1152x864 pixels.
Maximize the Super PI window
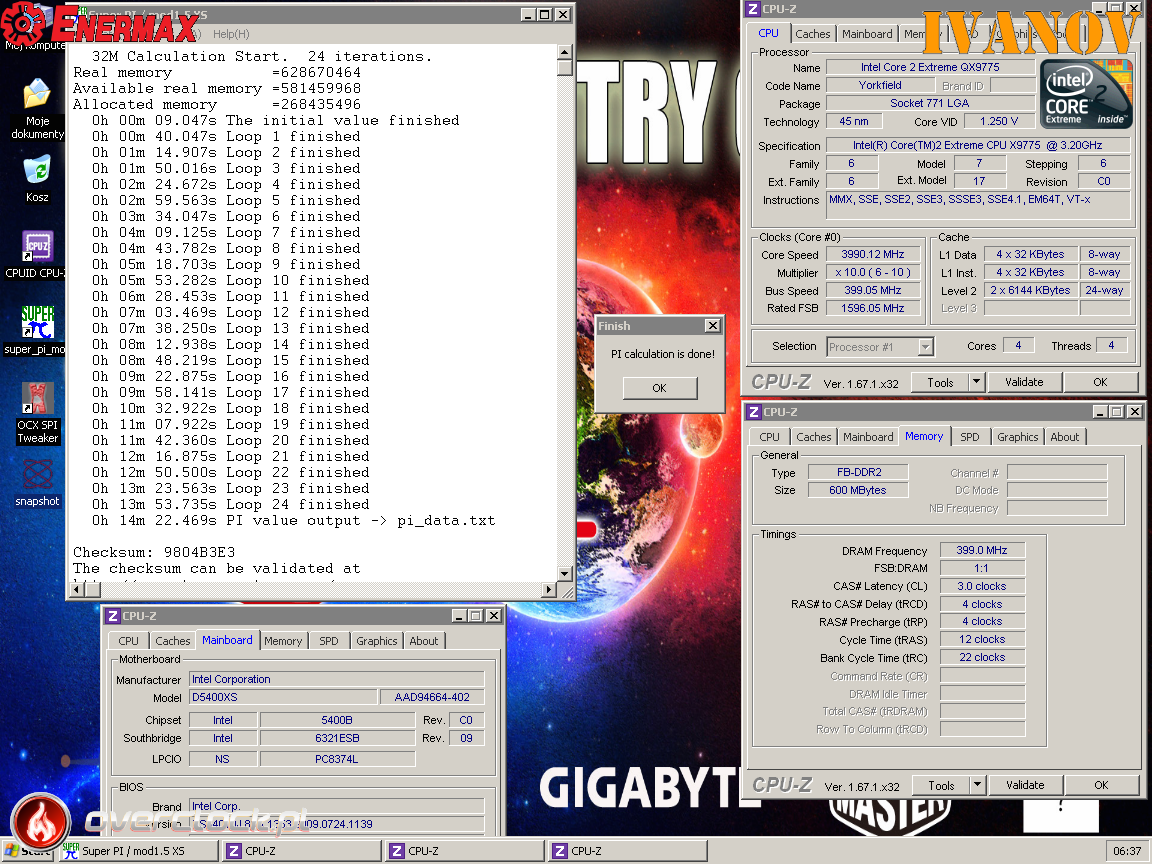(544, 15)
